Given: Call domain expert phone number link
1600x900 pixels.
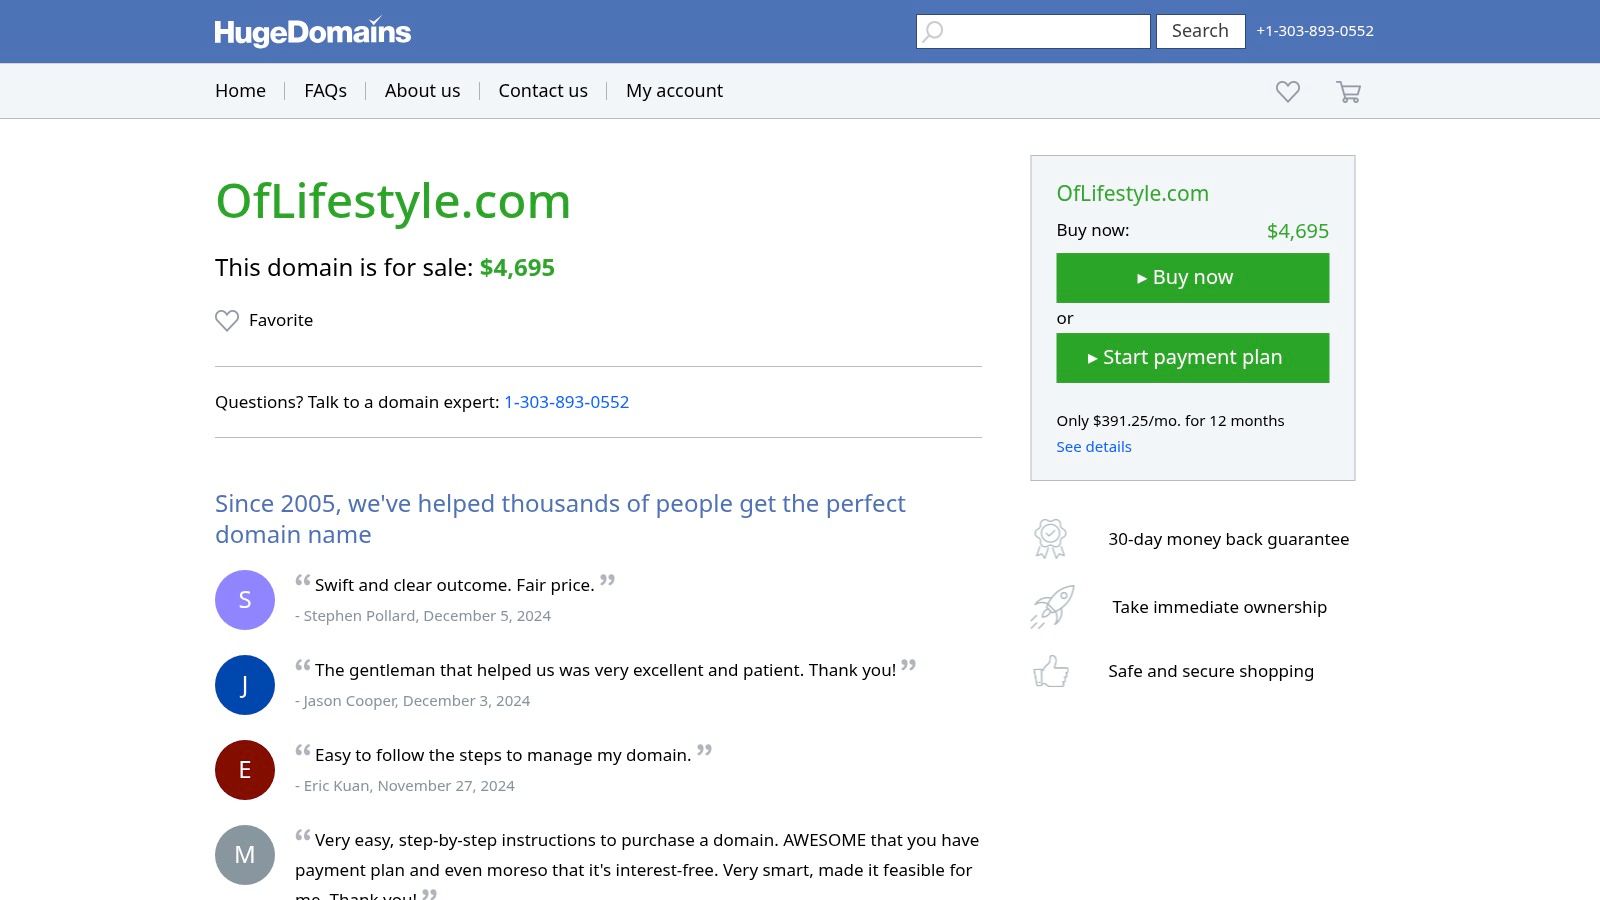Looking at the screenshot, I should click(x=566, y=402).
